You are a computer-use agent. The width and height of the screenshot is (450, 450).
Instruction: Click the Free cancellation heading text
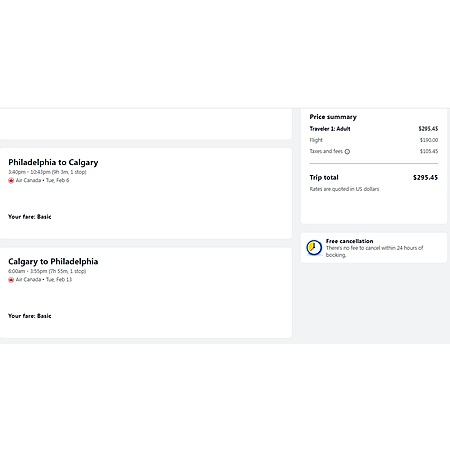(350, 241)
